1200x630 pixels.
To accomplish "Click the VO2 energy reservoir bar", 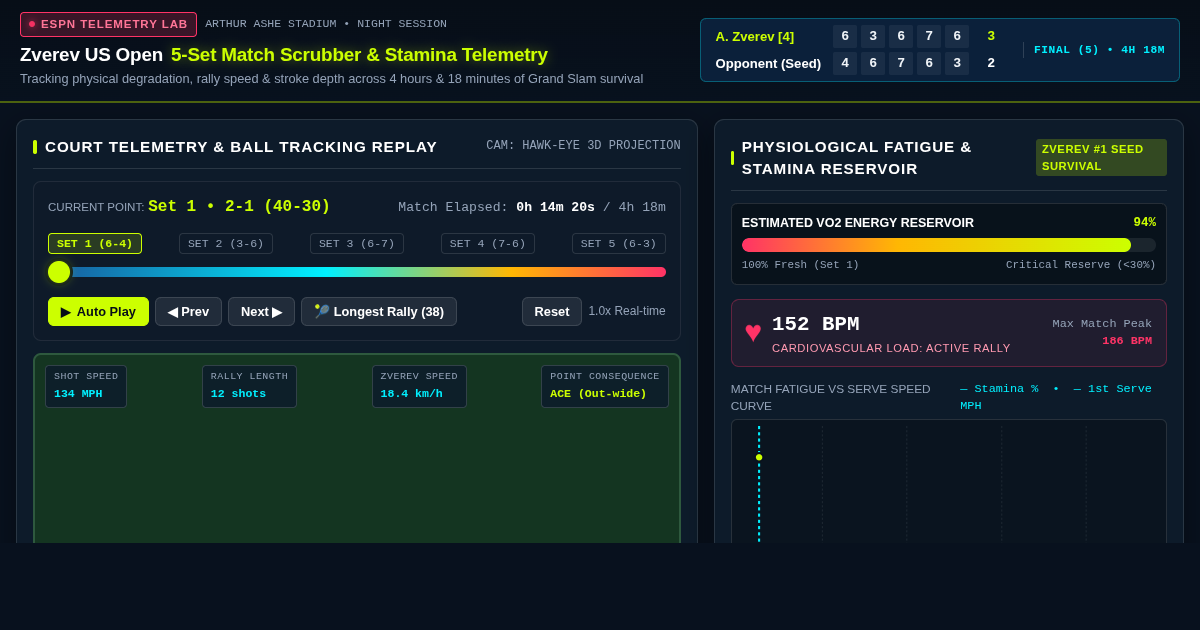I will (x=948, y=245).
